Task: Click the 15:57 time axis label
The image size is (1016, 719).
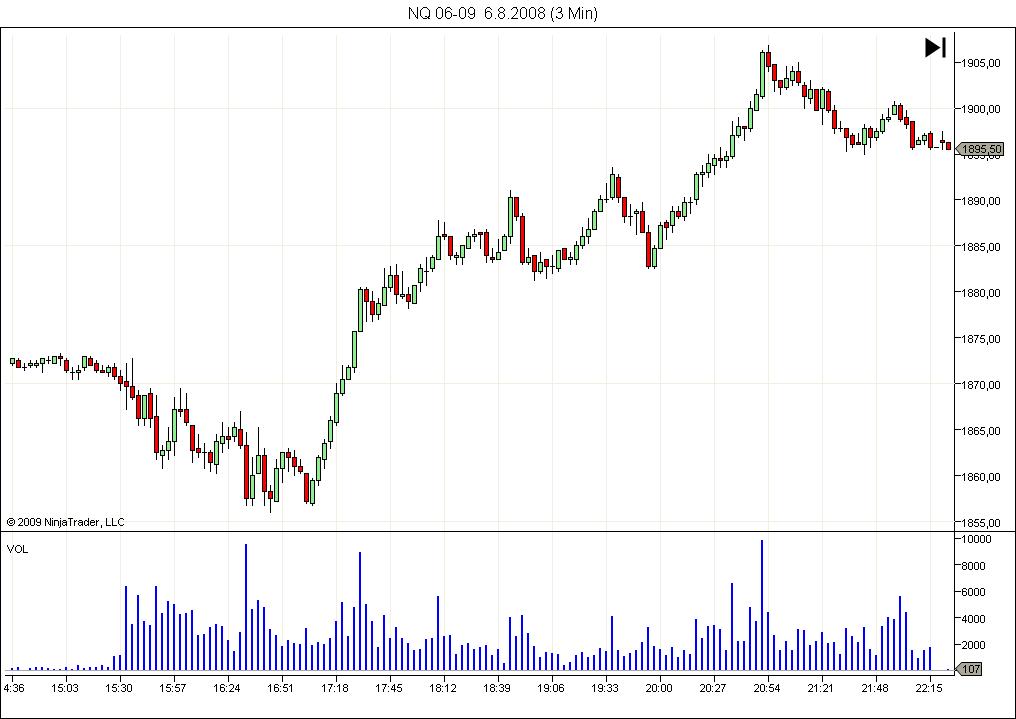Action: click(173, 688)
